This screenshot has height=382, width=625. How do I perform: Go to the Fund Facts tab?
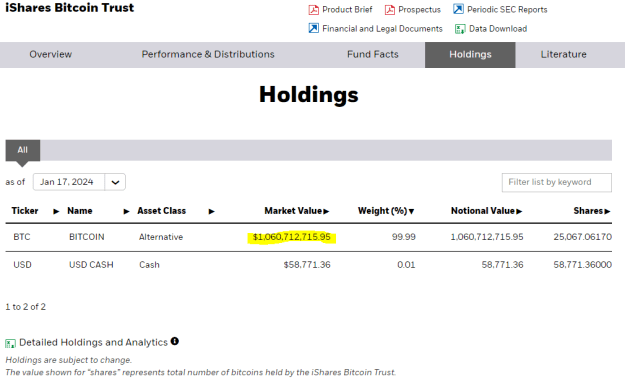pos(373,55)
